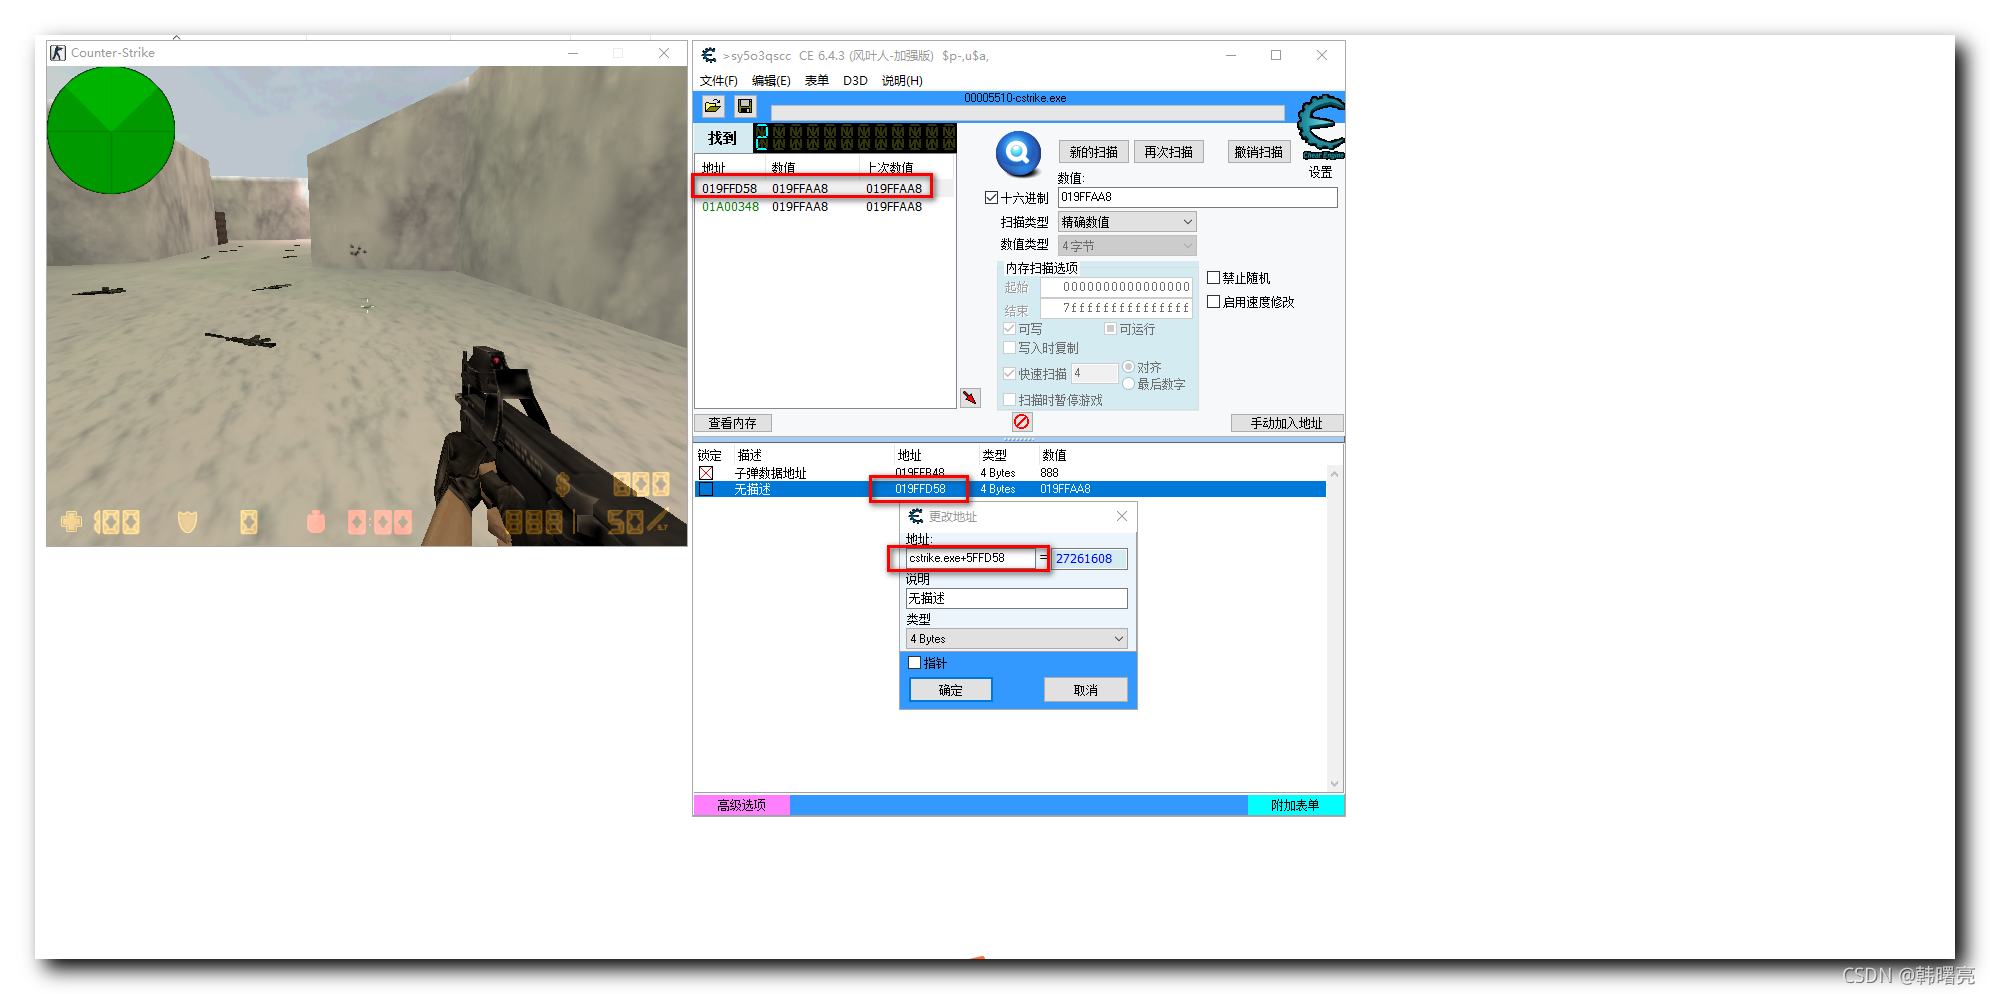Confirm the dialog with 确定
1990x994 pixels.
tap(951, 690)
